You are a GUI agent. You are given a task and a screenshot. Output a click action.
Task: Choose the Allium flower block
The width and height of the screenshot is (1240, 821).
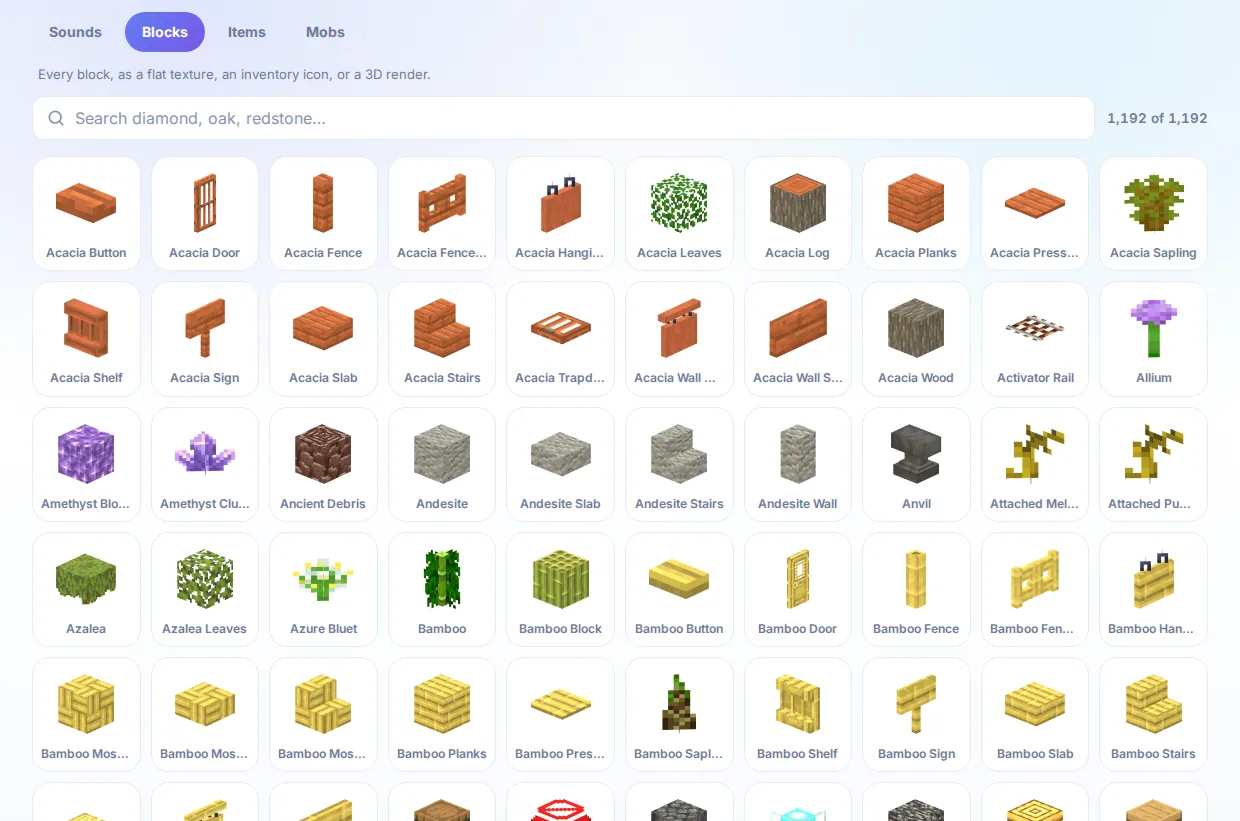pos(1153,339)
